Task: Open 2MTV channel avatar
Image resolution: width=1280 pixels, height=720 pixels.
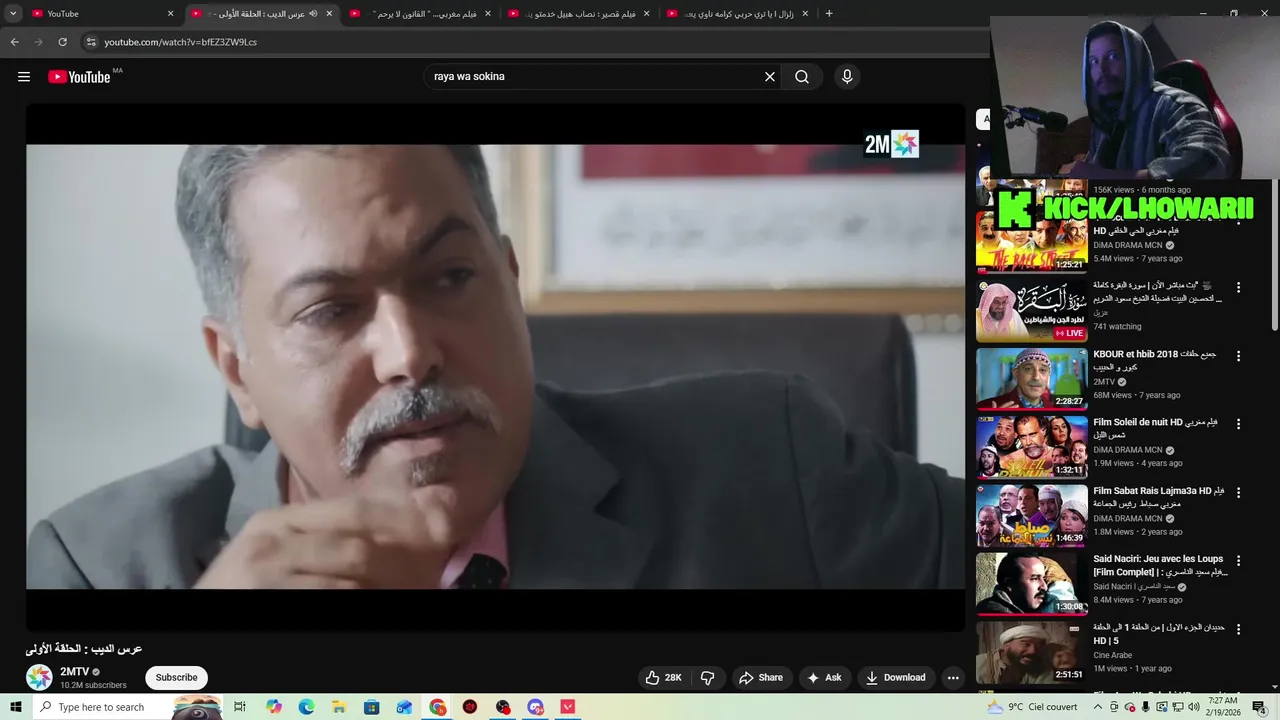Action: 39,678
